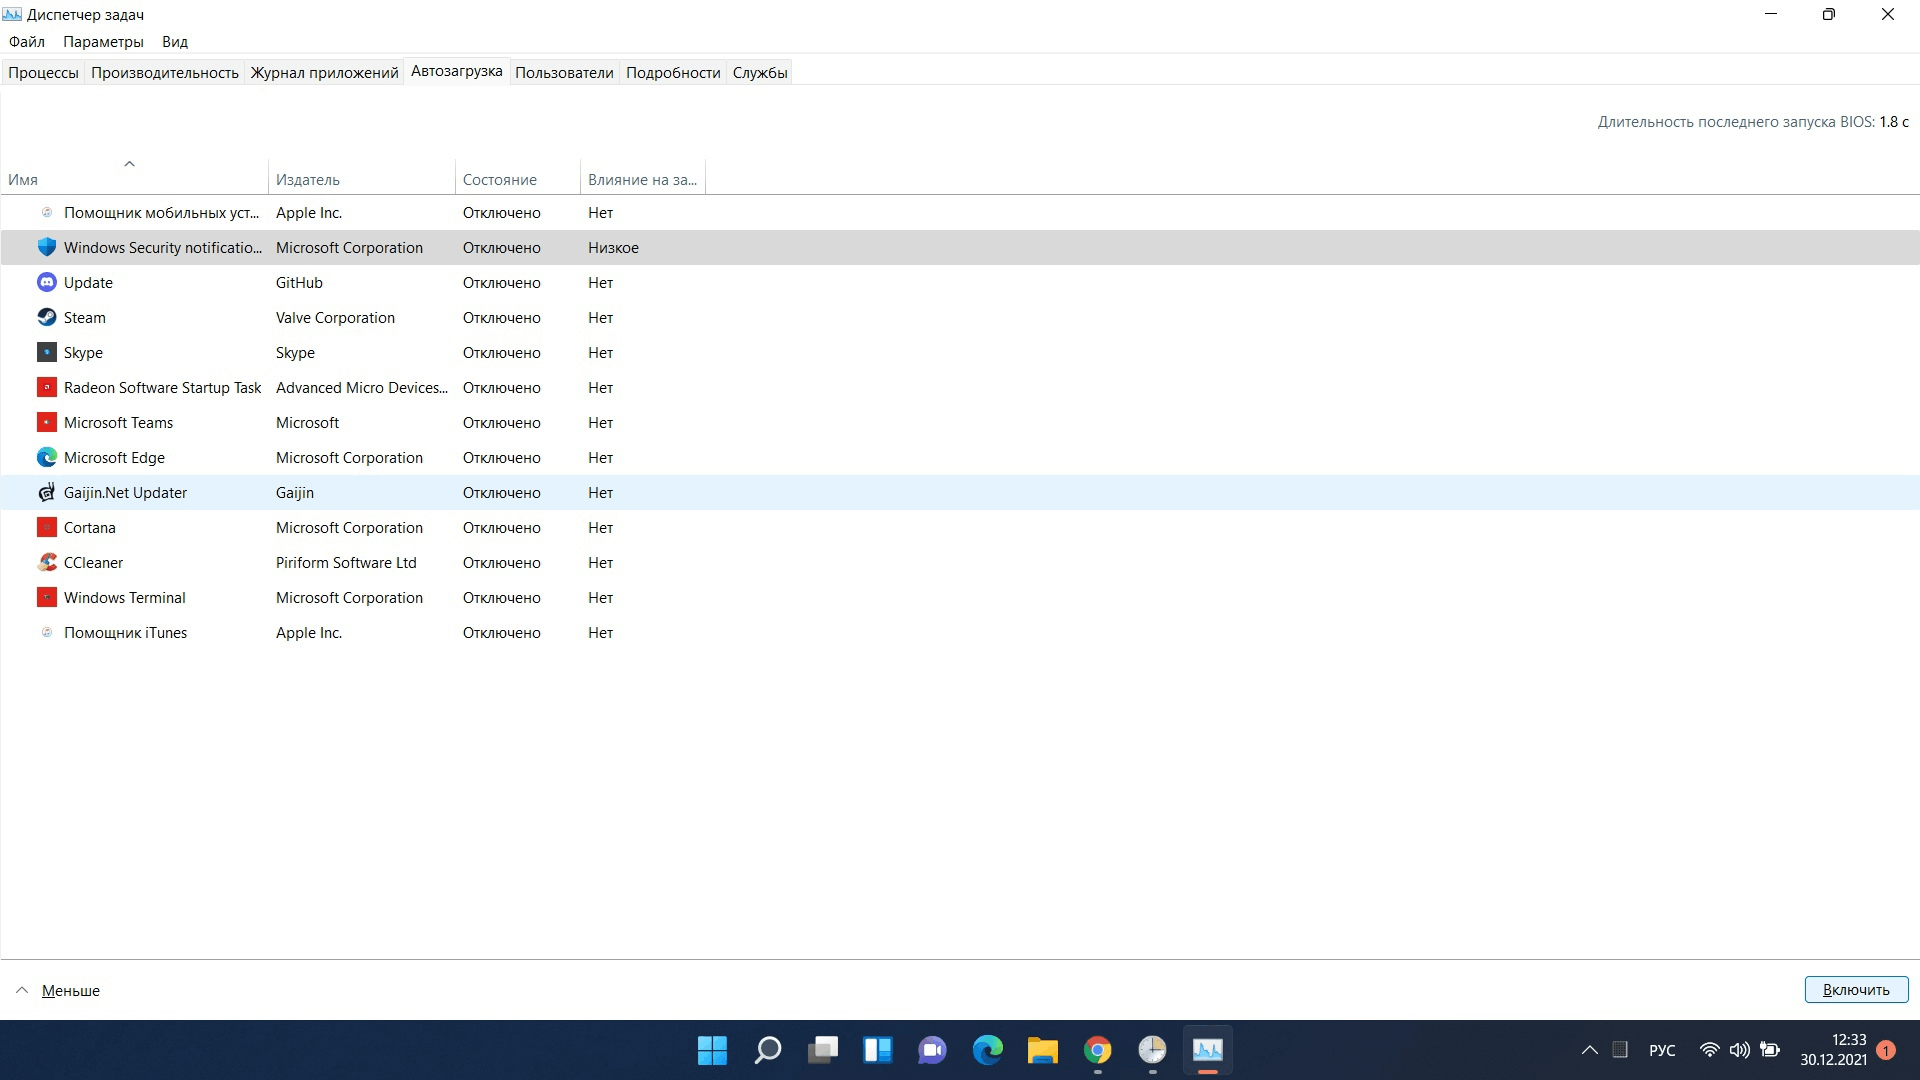Viewport: 1920px width, 1080px height.
Task: Click the Task Manager taskbar icon
Action: click(x=1207, y=1050)
